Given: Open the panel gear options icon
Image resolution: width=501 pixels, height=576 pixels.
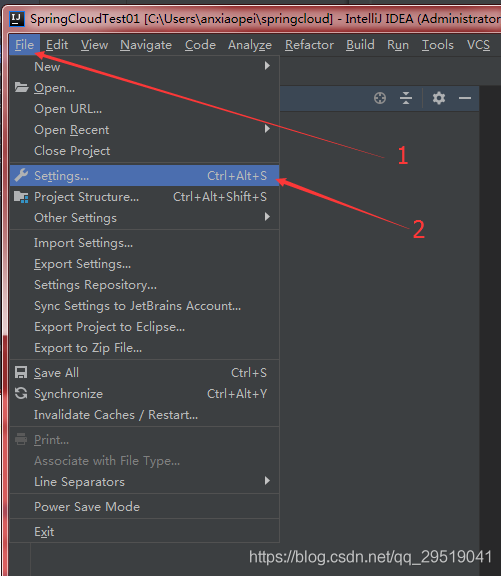Looking at the screenshot, I should point(439,98).
